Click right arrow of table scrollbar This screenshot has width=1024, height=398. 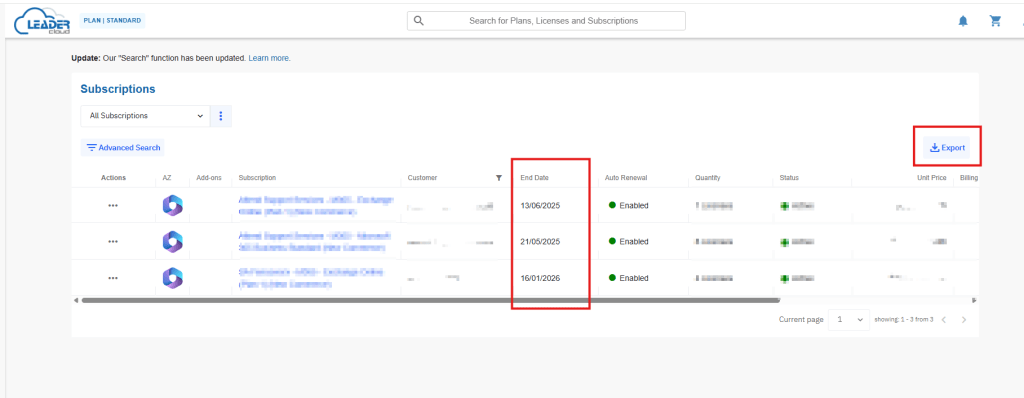coord(974,301)
